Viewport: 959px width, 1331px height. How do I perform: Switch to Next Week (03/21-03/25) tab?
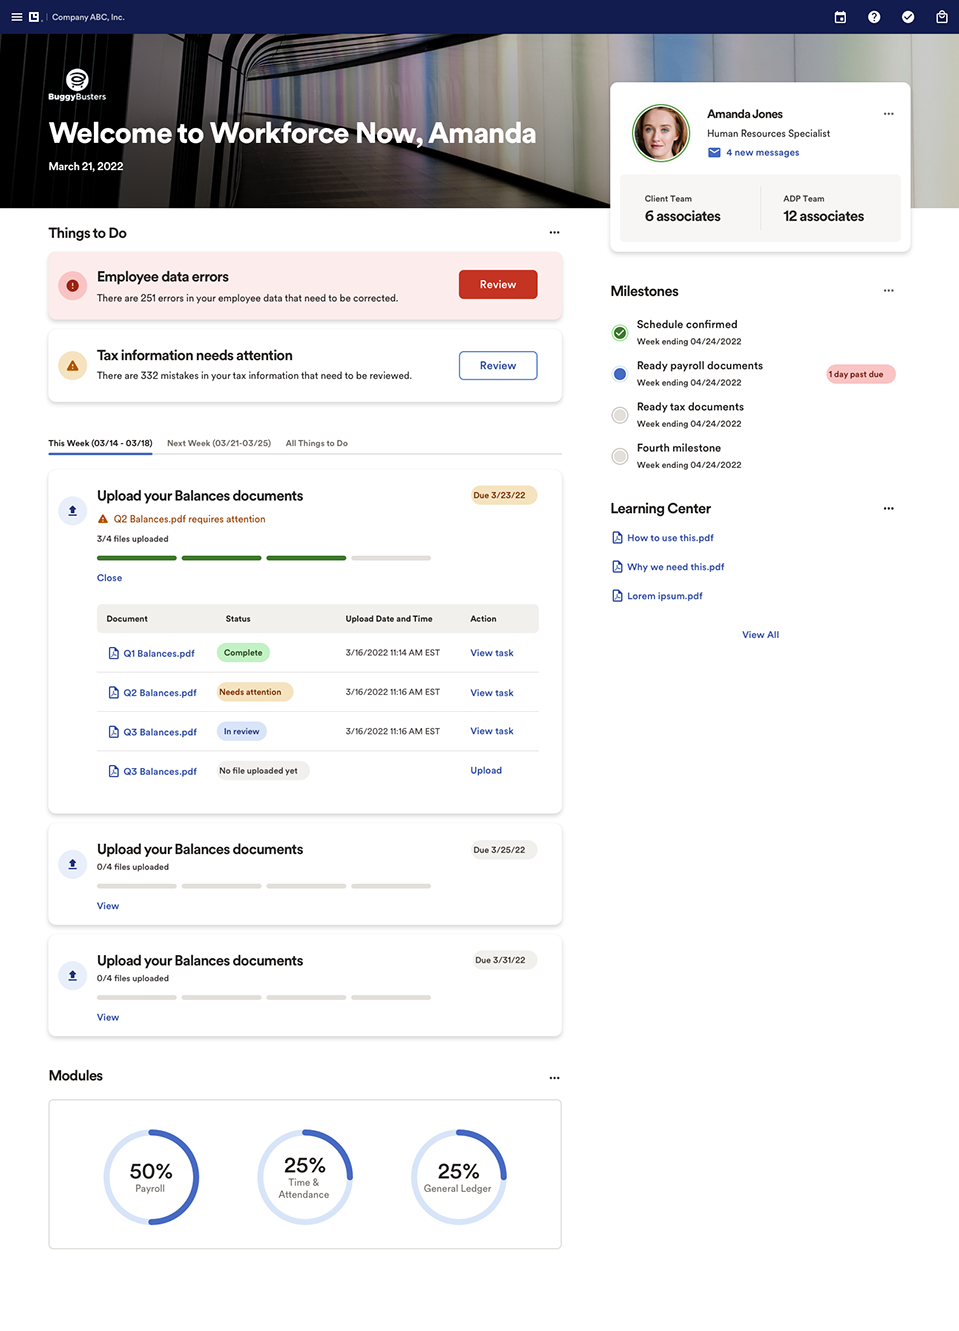(218, 443)
